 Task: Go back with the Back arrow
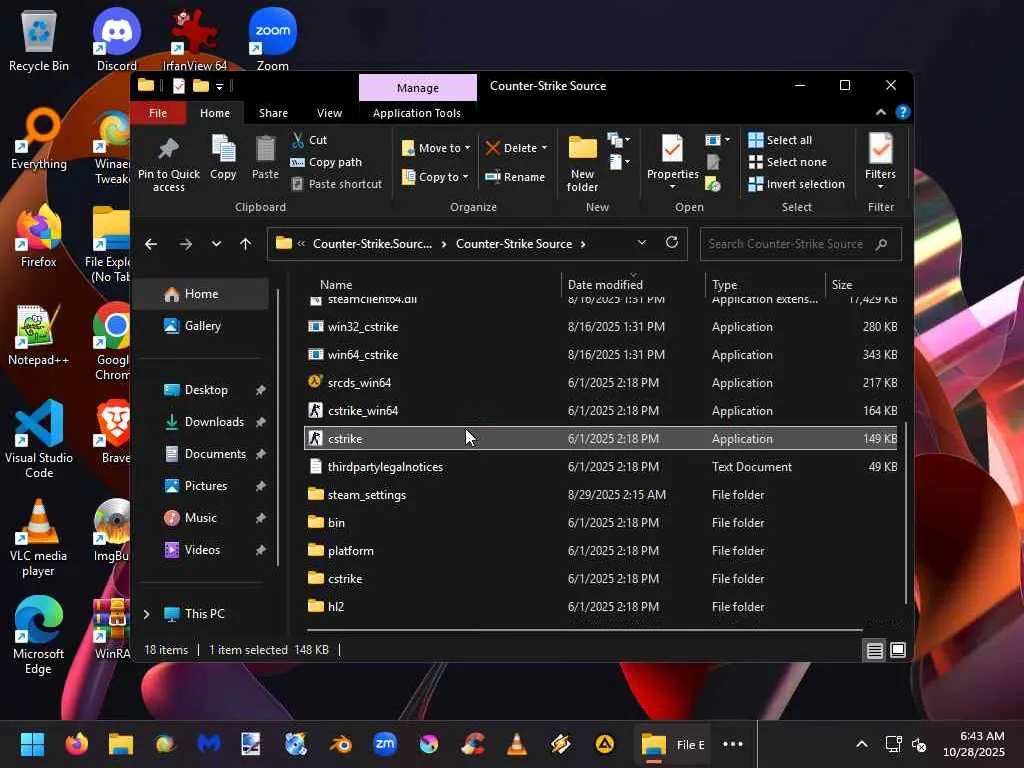pyautogui.click(x=151, y=244)
